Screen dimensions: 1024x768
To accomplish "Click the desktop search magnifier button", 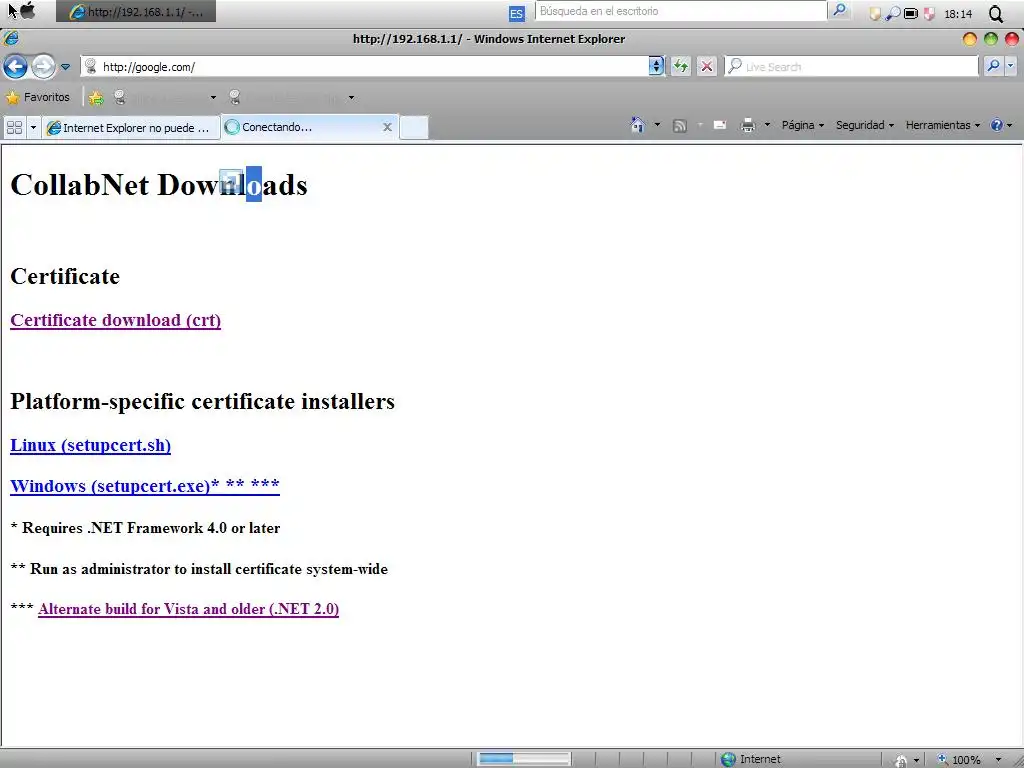I will (840, 10).
